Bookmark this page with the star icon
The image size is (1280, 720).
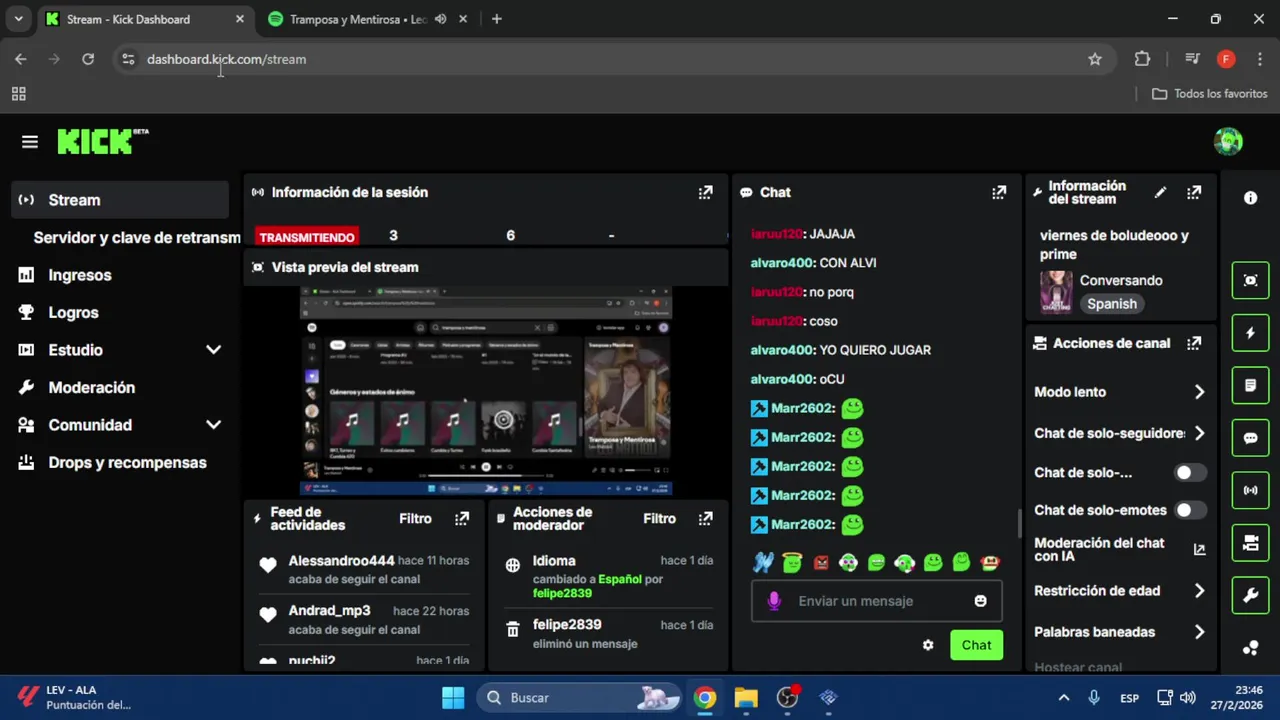(1095, 59)
